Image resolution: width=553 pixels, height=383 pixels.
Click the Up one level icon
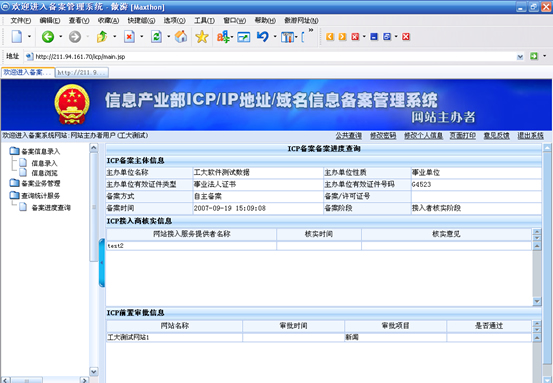coord(102,37)
